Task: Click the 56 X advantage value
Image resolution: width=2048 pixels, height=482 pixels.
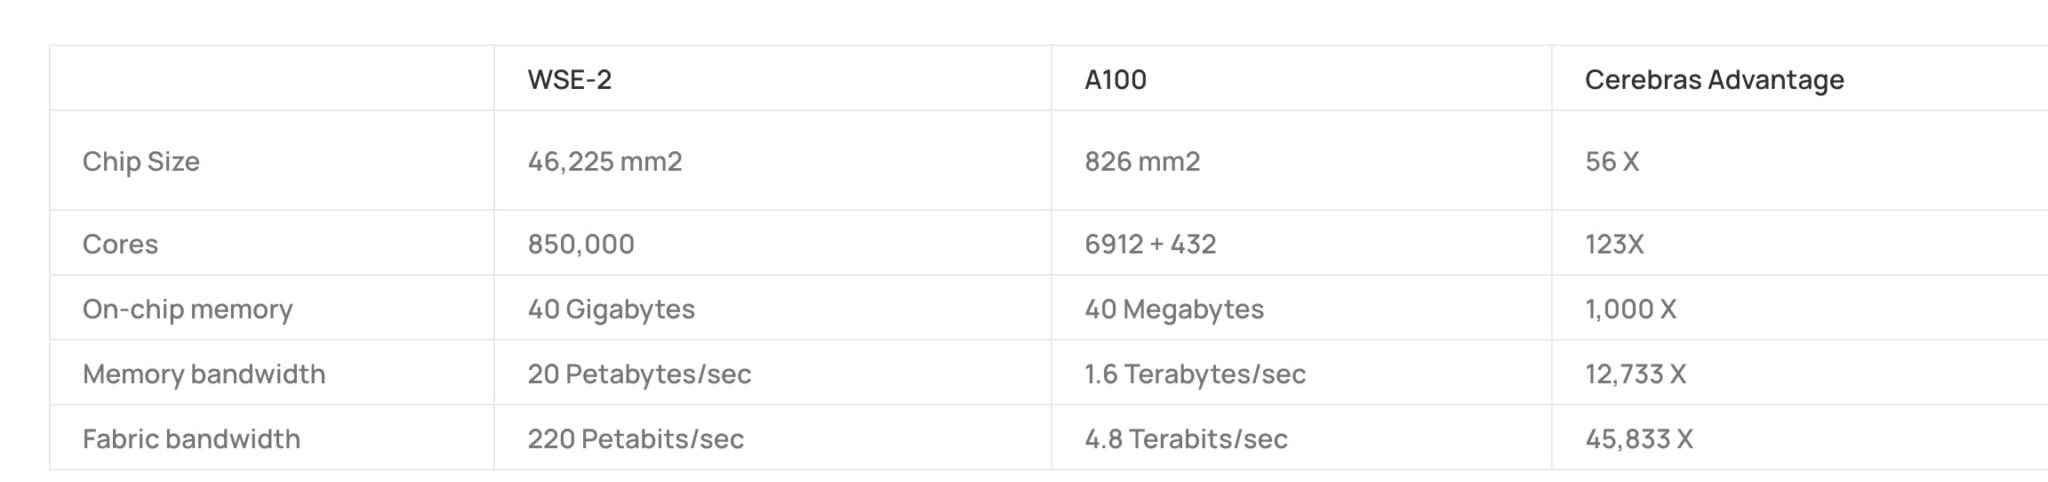Action: click(1612, 162)
